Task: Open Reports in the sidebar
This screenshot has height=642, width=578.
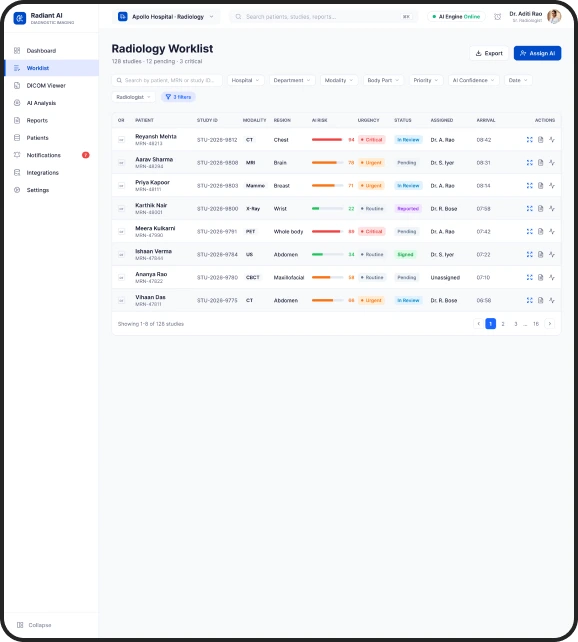Action: (52, 120)
